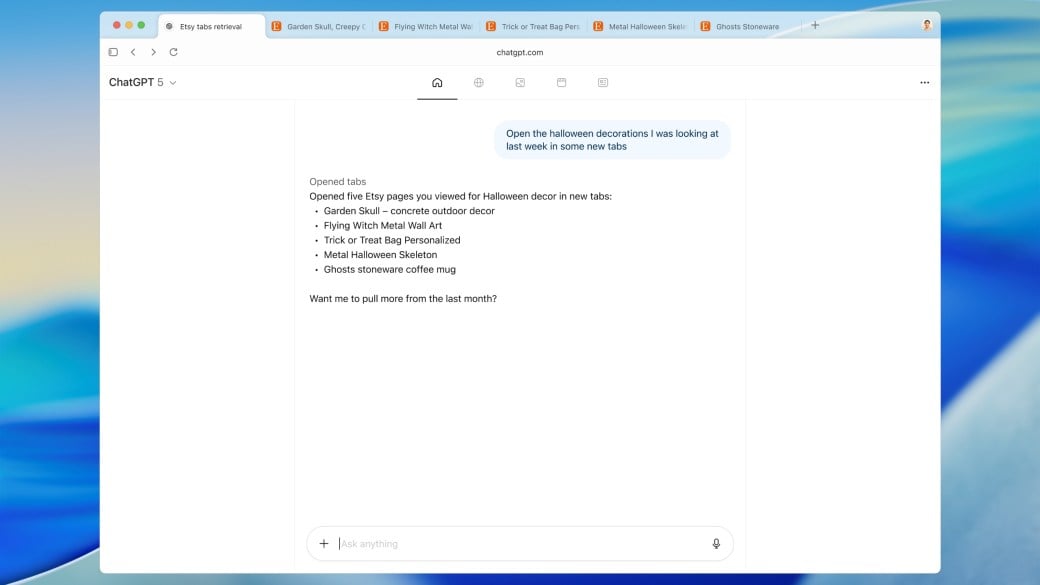
Task: Click the microphone voice input icon
Action: click(716, 544)
